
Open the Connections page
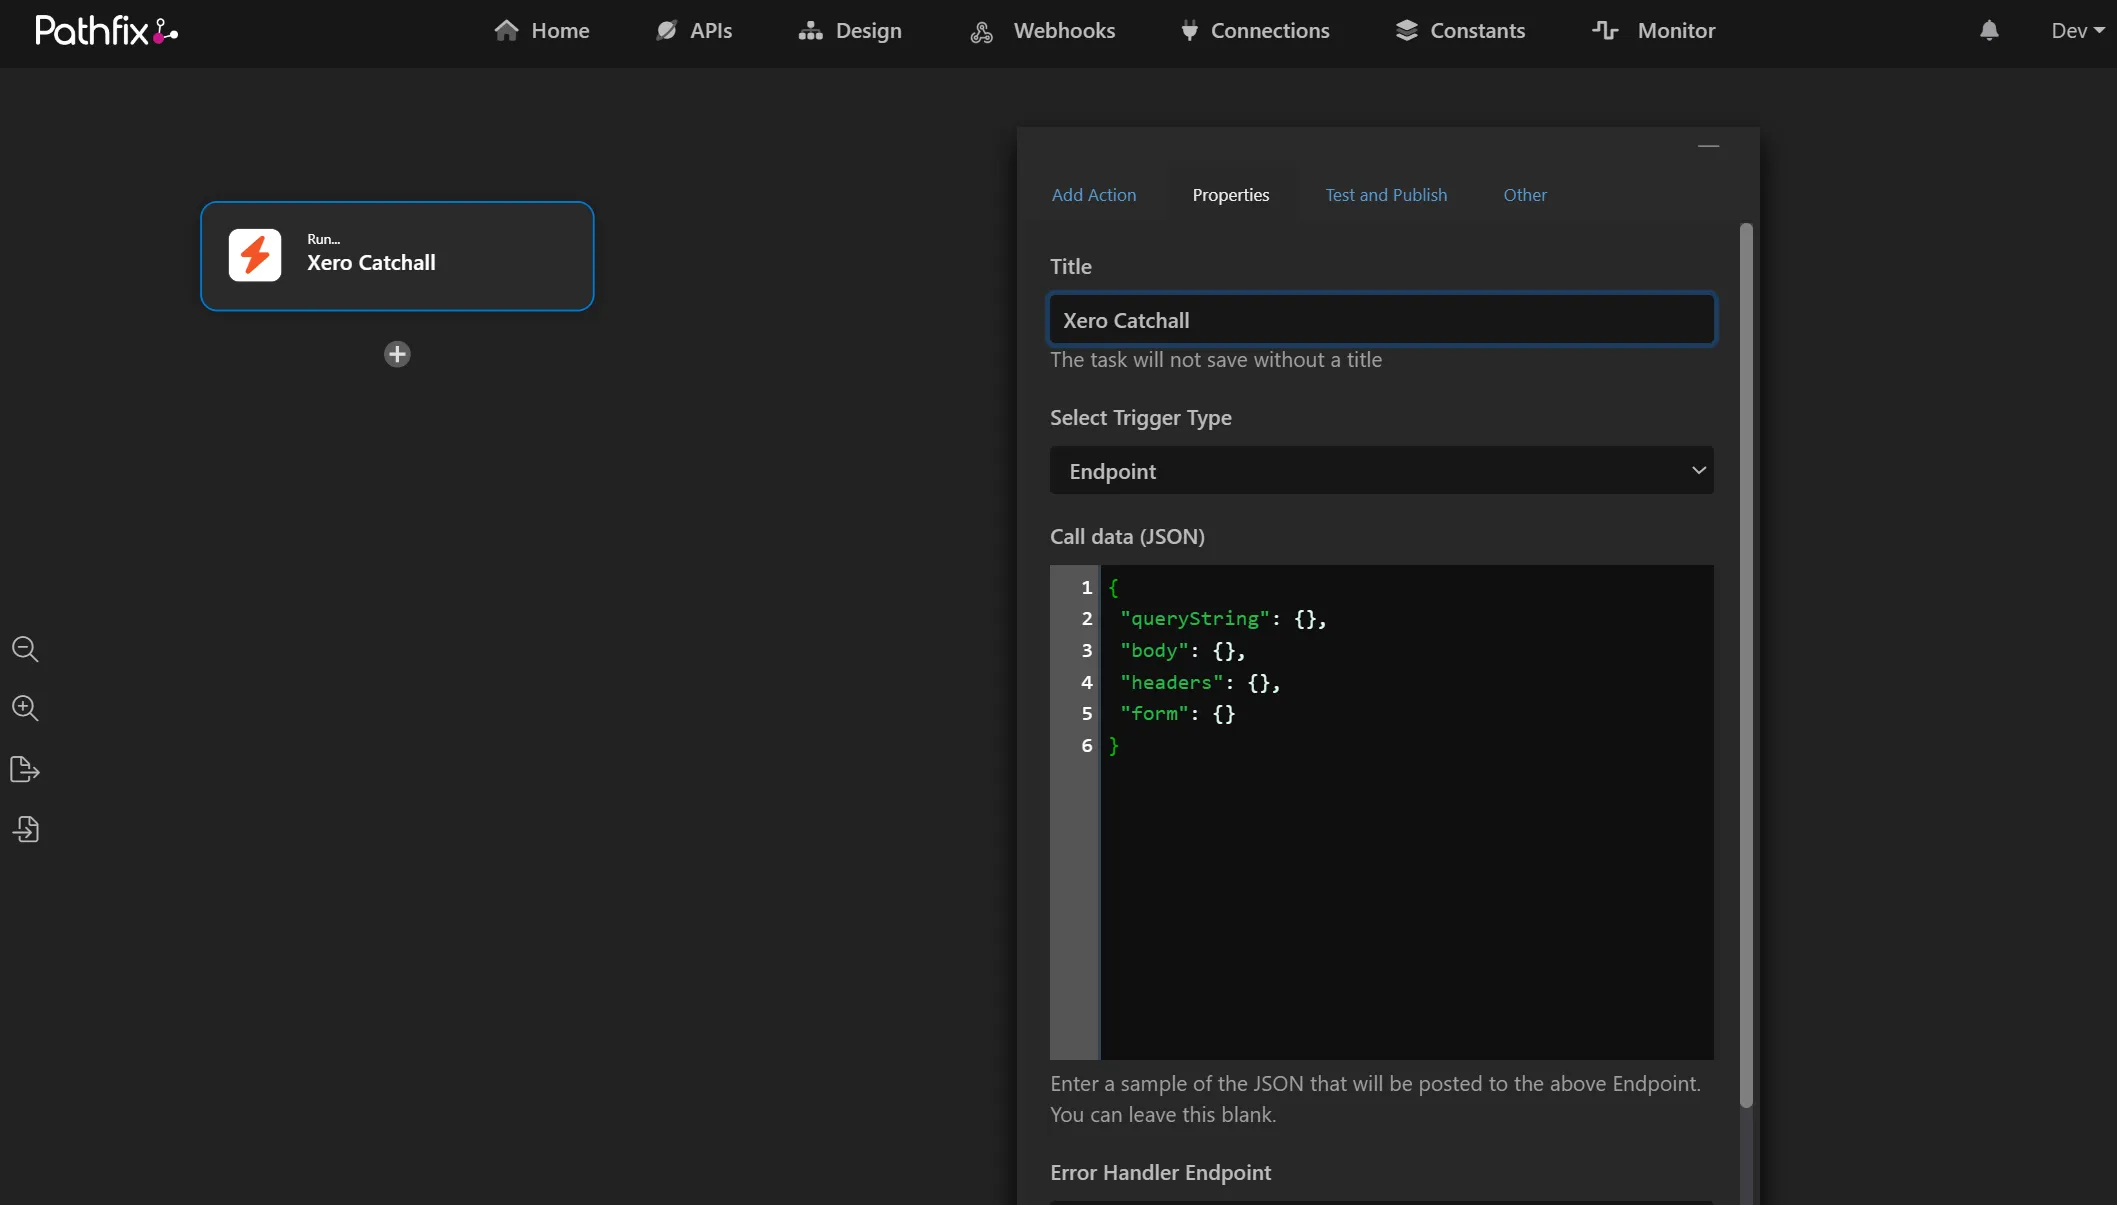[x=1255, y=31]
